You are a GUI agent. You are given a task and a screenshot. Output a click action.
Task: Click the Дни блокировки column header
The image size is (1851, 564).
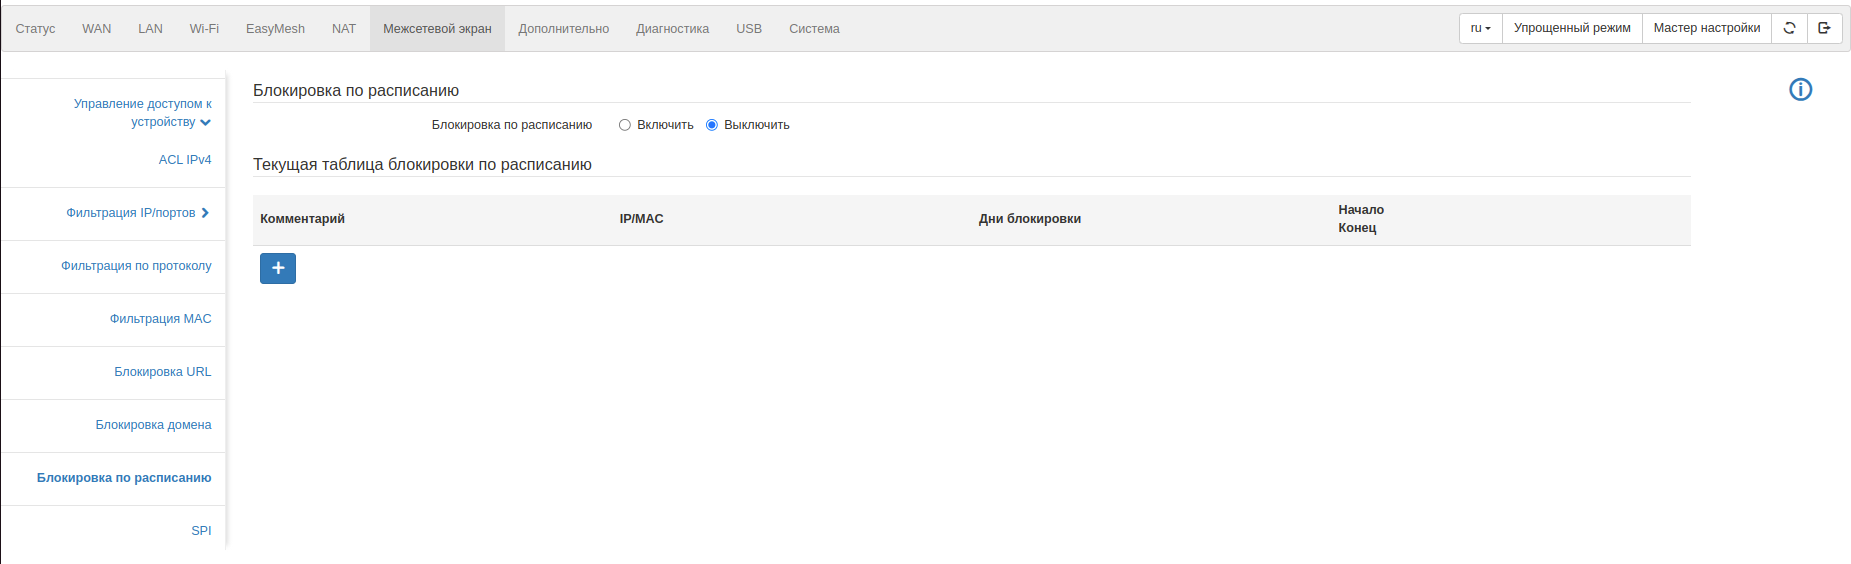(x=1029, y=219)
